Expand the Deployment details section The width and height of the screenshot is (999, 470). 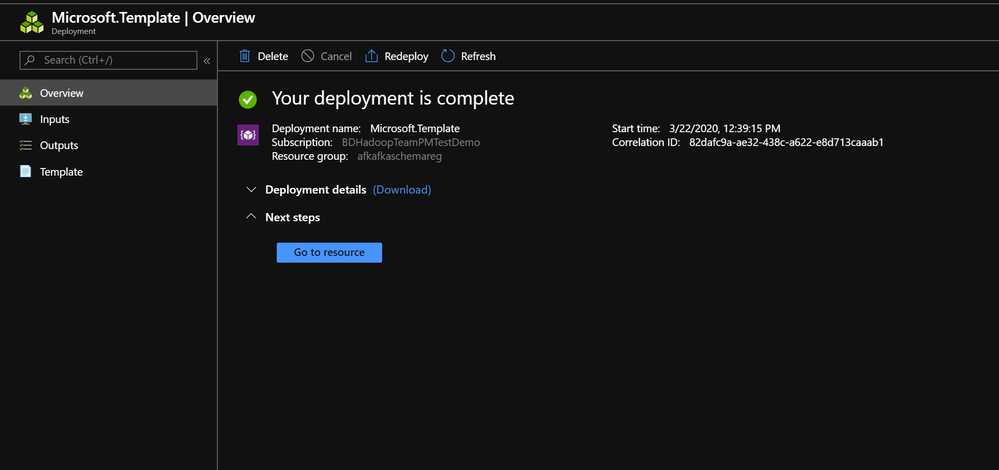252,190
